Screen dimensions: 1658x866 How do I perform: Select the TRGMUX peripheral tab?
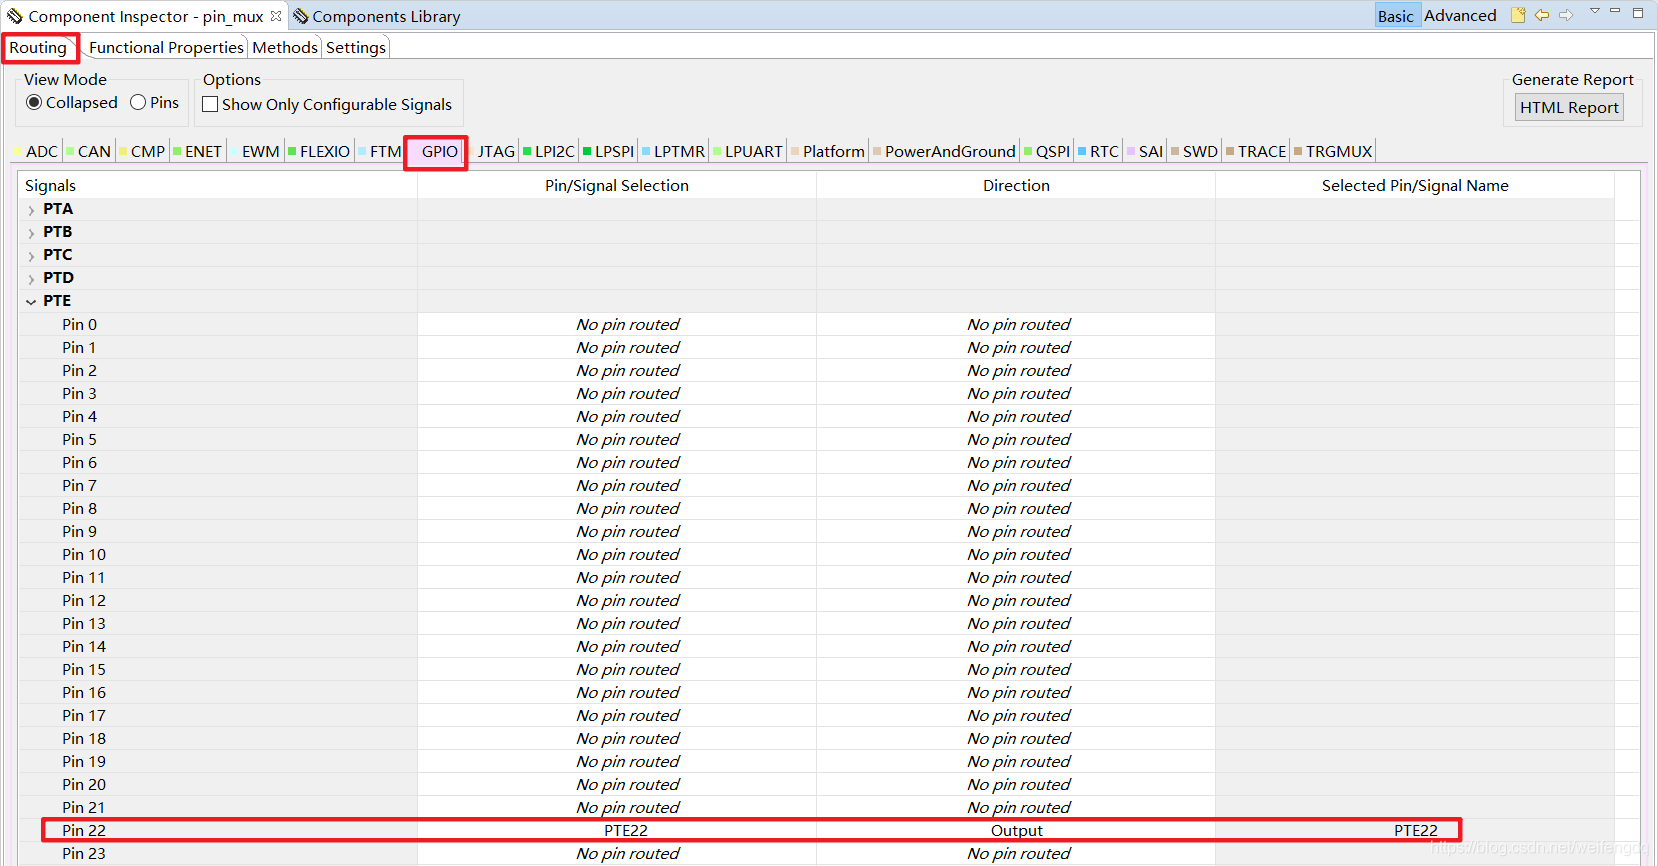click(1334, 151)
